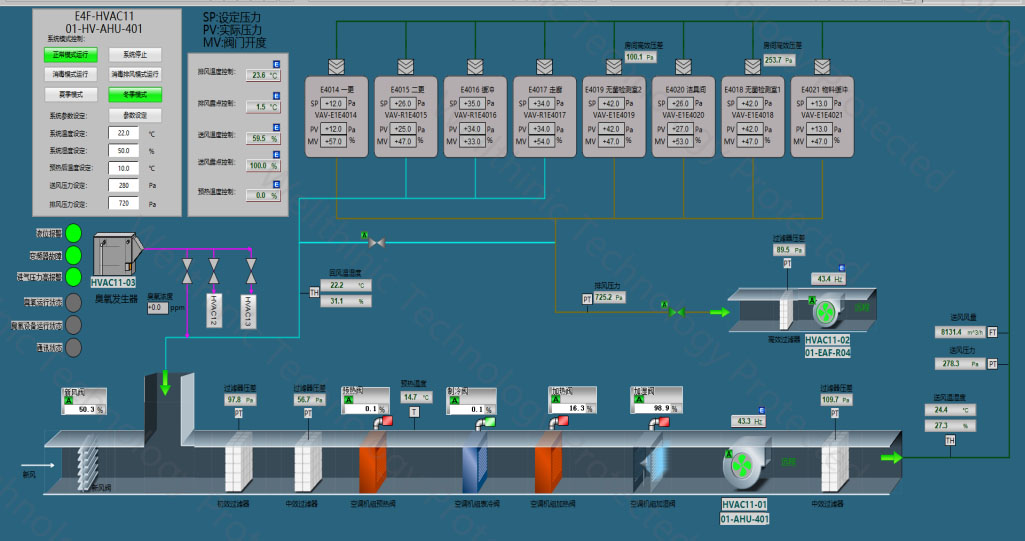Click the gray ozone running status lamp (臭氧运行状态)
The width and height of the screenshot is (1025, 541).
(73, 303)
